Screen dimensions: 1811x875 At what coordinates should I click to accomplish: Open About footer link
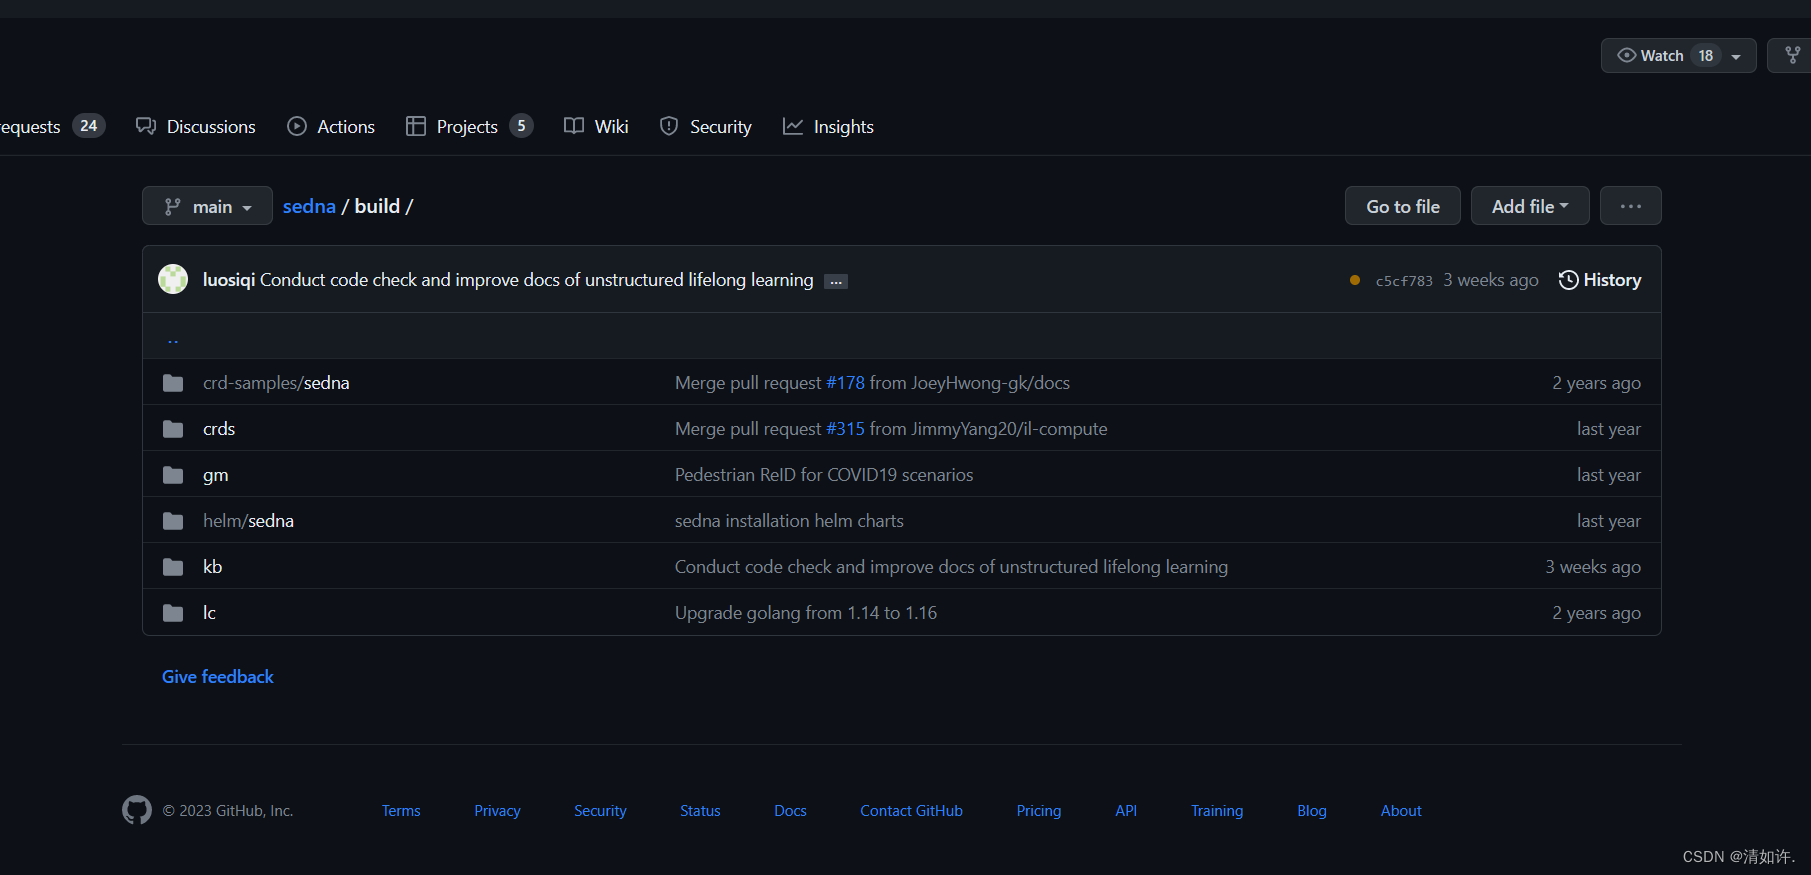point(1401,811)
